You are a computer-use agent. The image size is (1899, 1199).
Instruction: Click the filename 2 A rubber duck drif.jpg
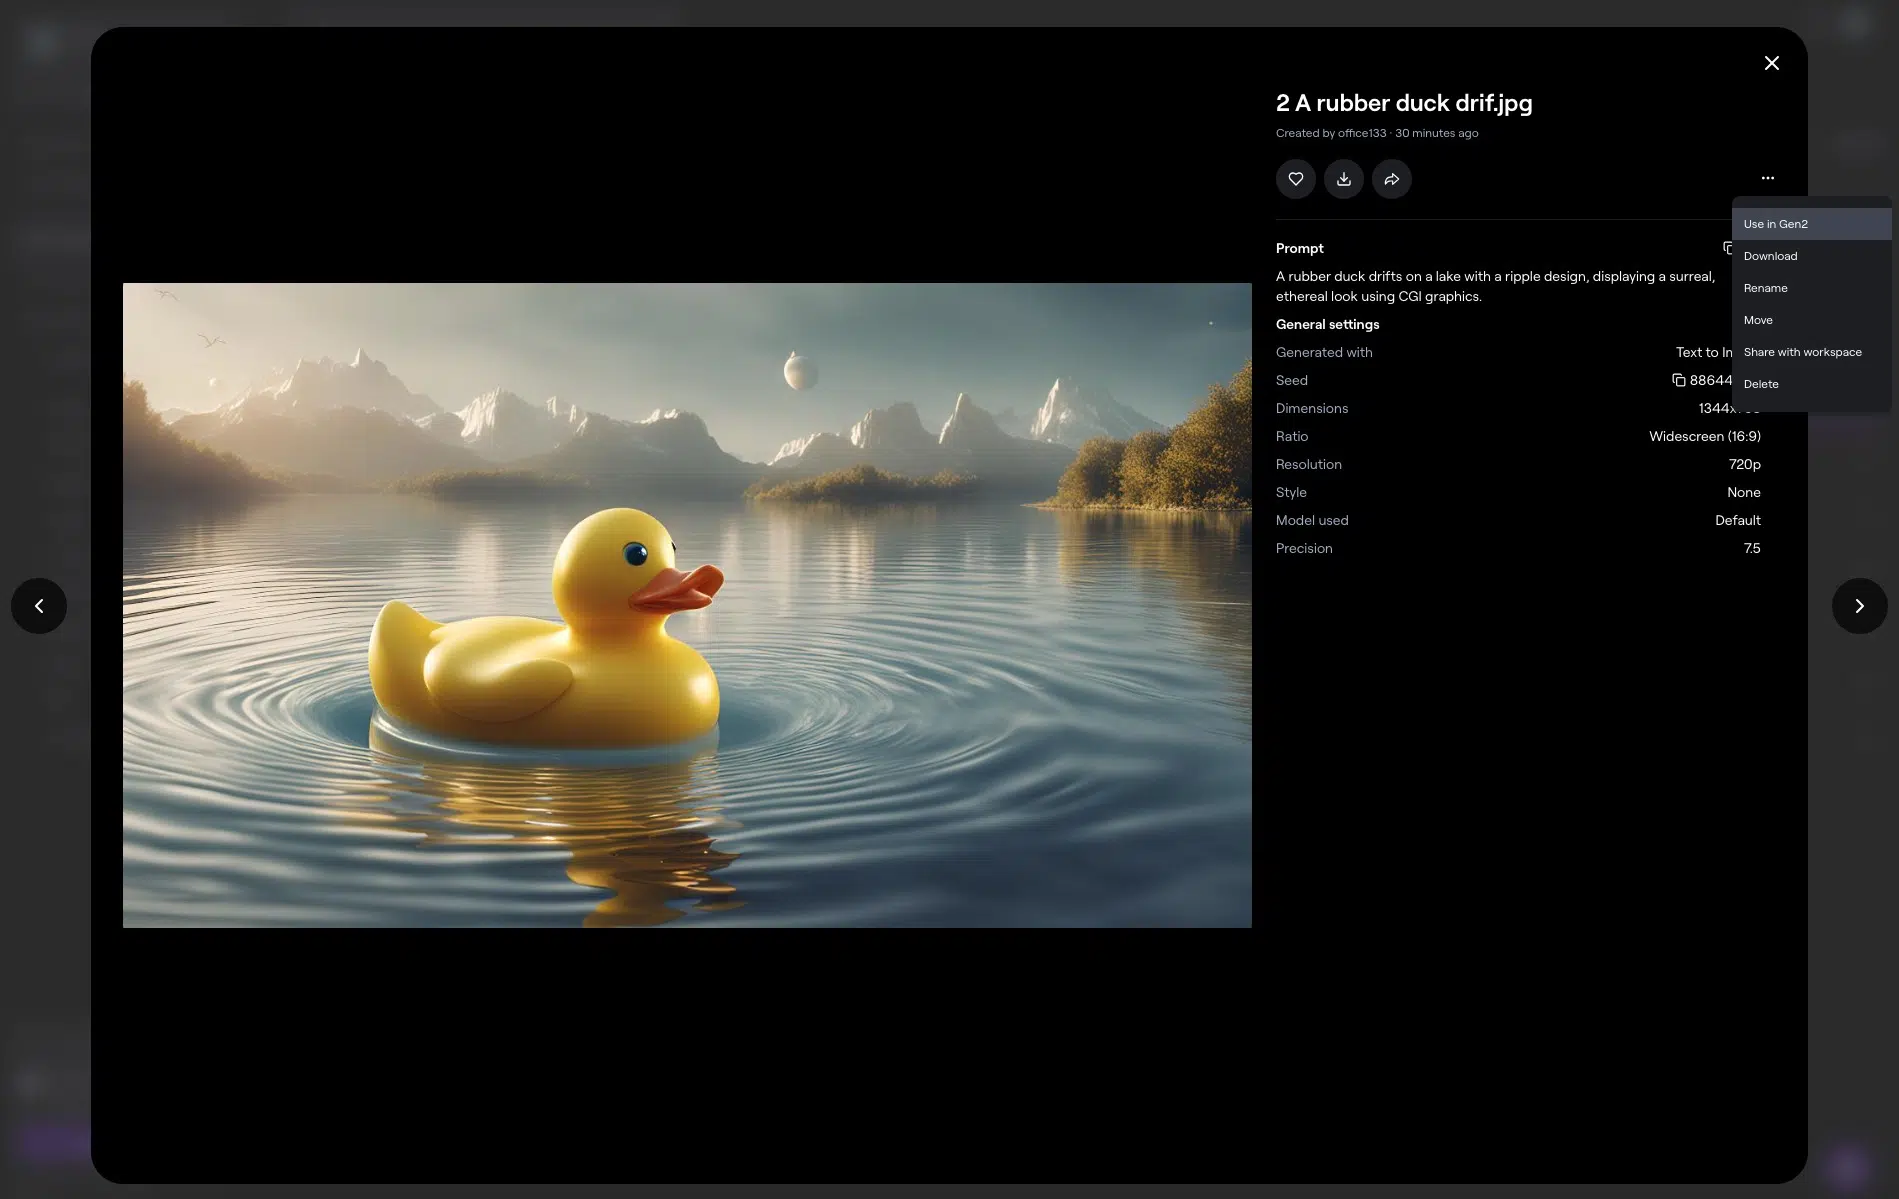(1403, 102)
